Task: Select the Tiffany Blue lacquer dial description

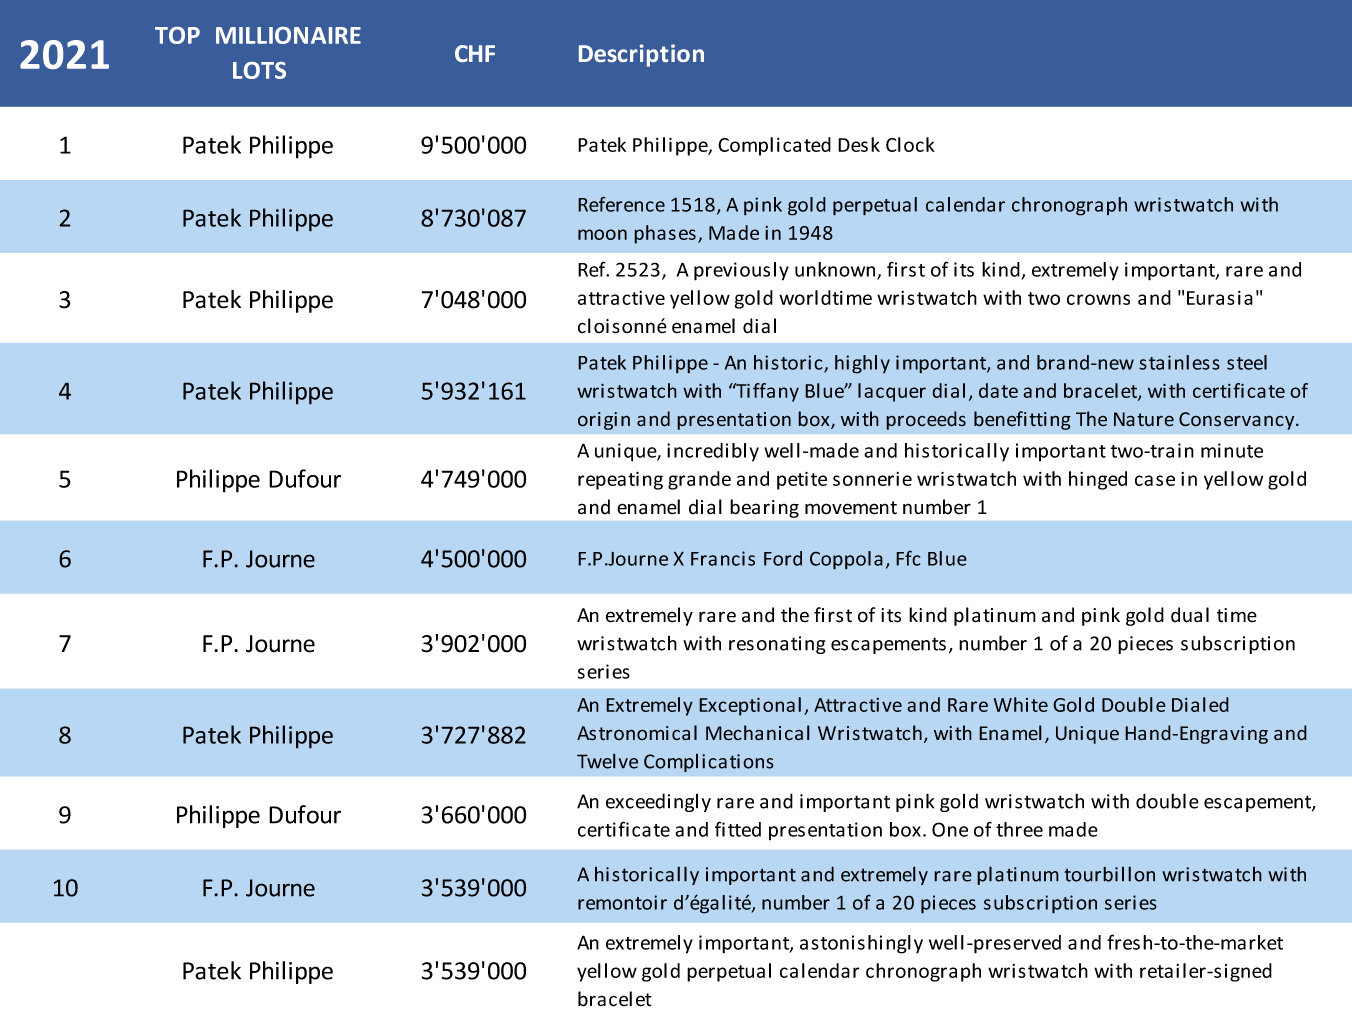Action: (x=942, y=391)
